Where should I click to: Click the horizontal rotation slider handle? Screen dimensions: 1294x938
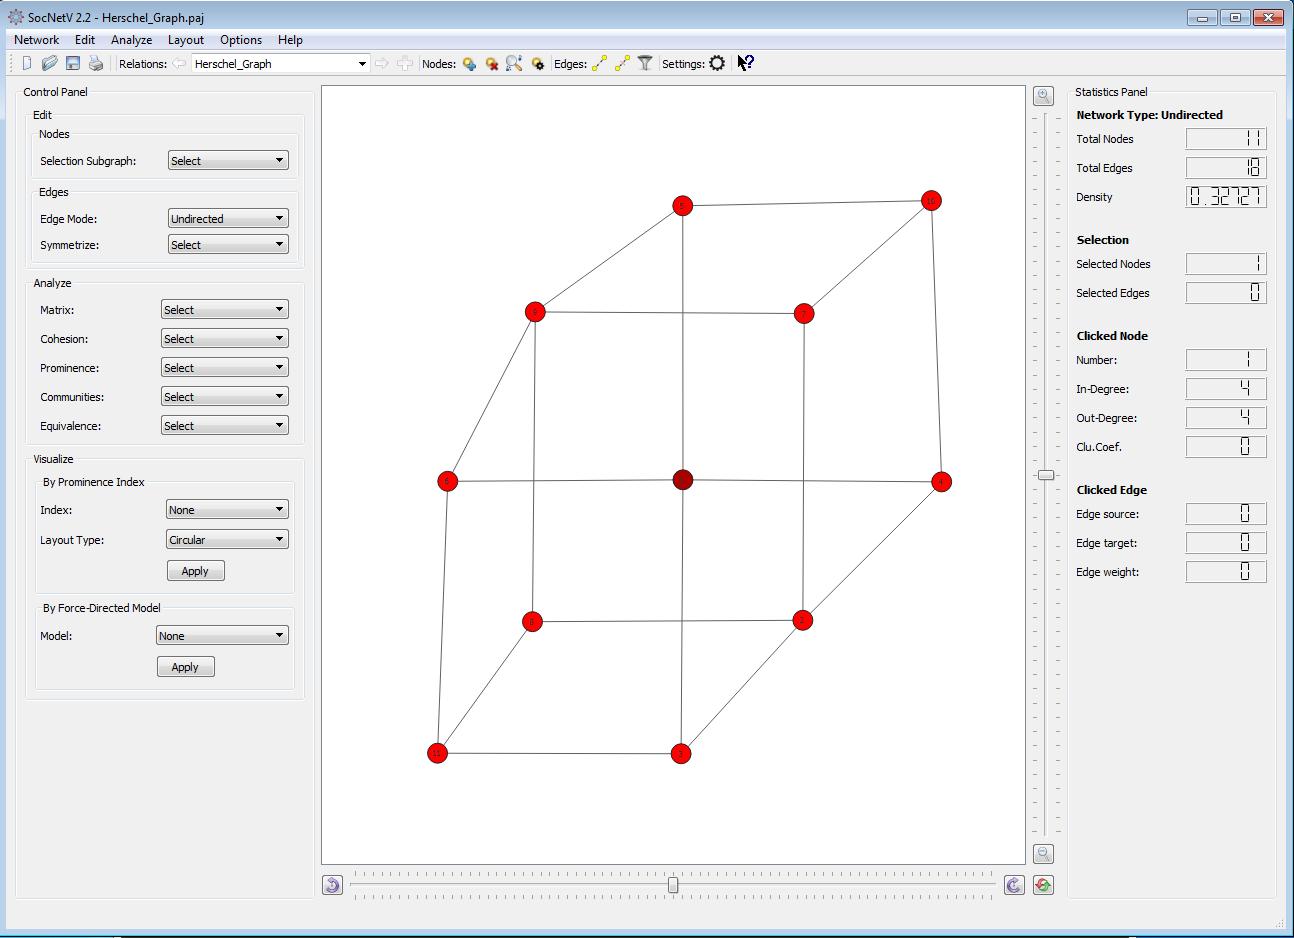(x=673, y=885)
